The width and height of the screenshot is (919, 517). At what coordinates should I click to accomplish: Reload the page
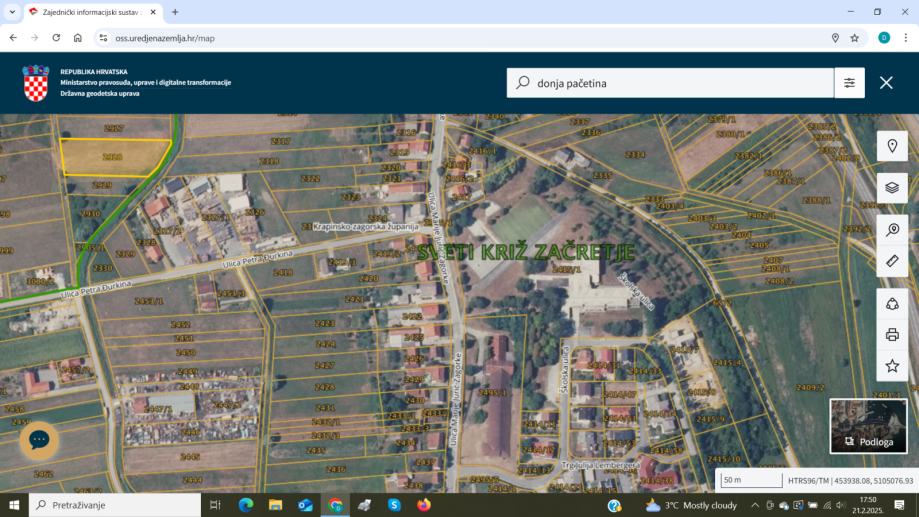pyautogui.click(x=56, y=38)
